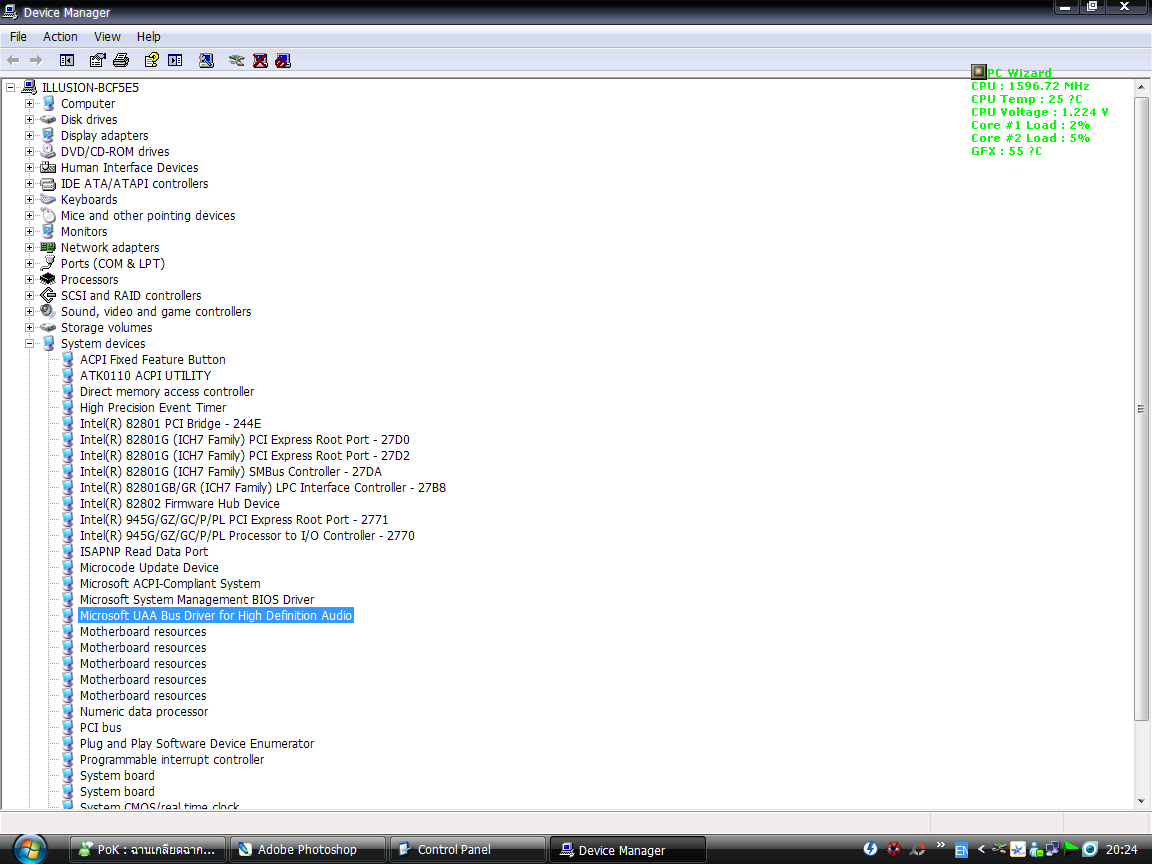1152x864 pixels.
Task: Select the Storage volumes category
Action: (107, 328)
